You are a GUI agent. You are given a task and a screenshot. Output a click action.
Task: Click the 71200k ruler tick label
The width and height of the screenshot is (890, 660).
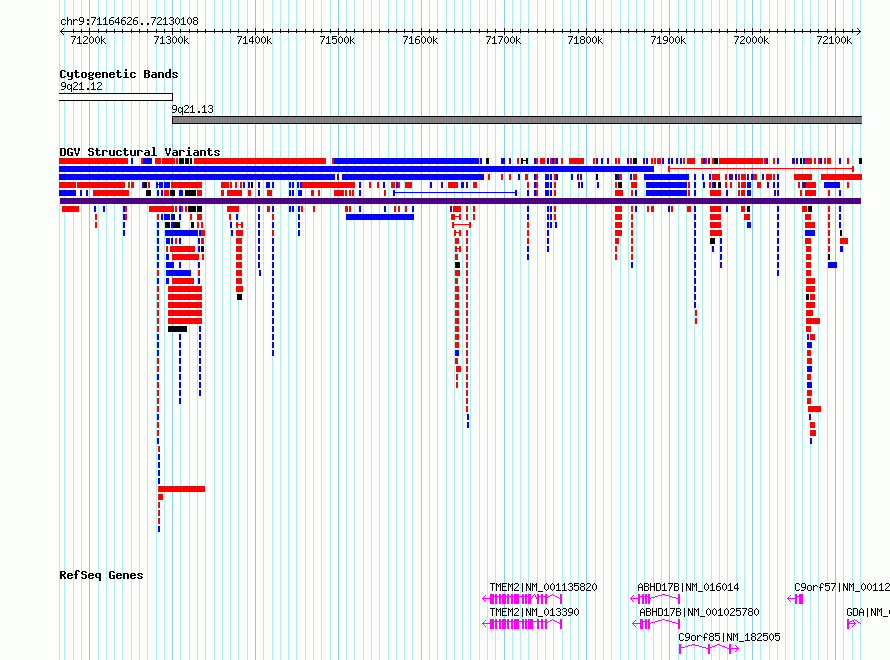[88, 40]
